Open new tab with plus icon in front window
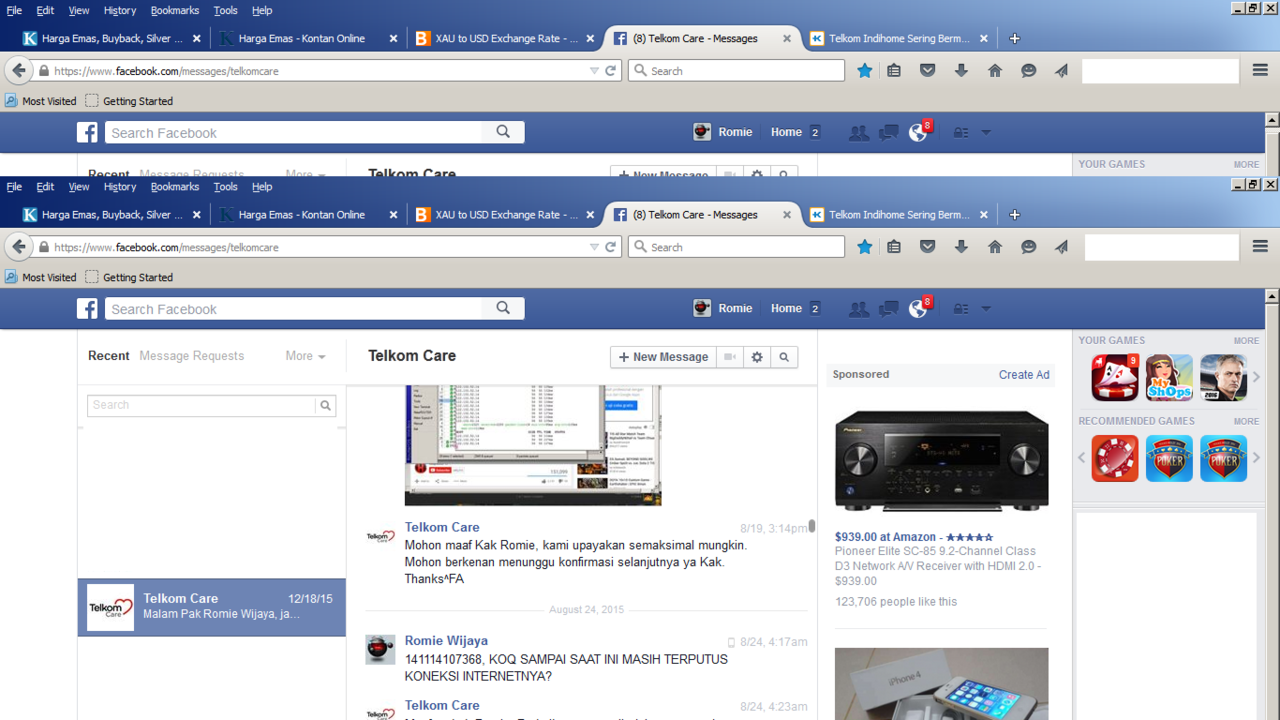Image resolution: width=1280 pixels, height=720 pixels. click(1014, 214)
